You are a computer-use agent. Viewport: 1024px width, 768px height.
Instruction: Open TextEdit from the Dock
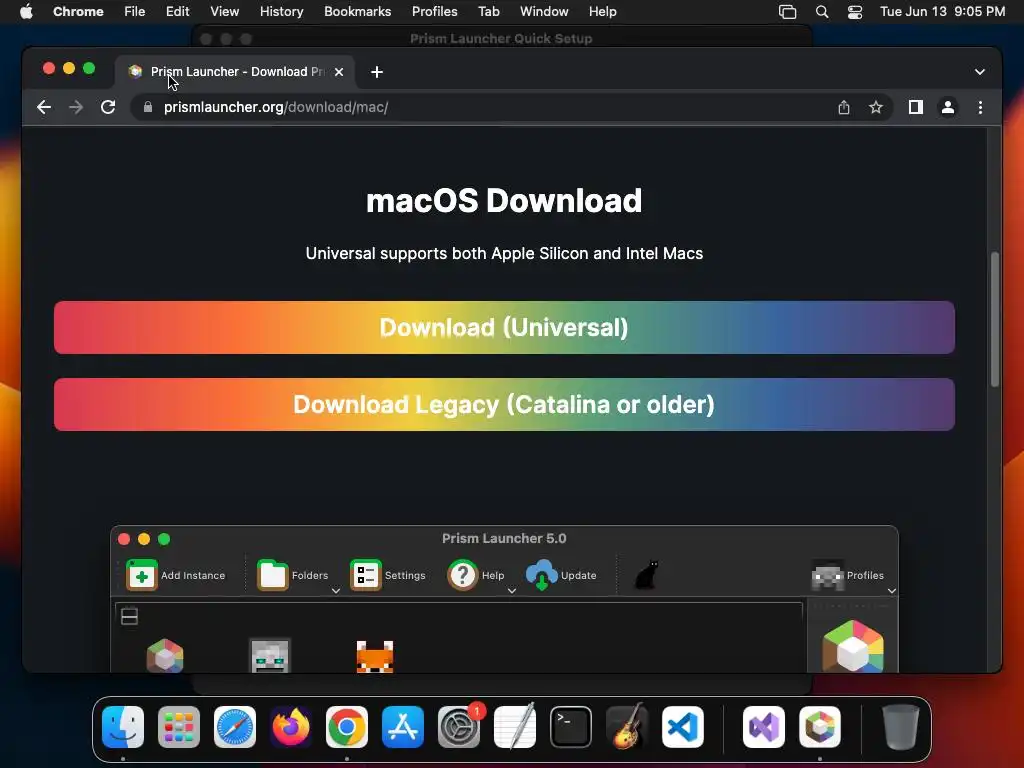point(515,727)
